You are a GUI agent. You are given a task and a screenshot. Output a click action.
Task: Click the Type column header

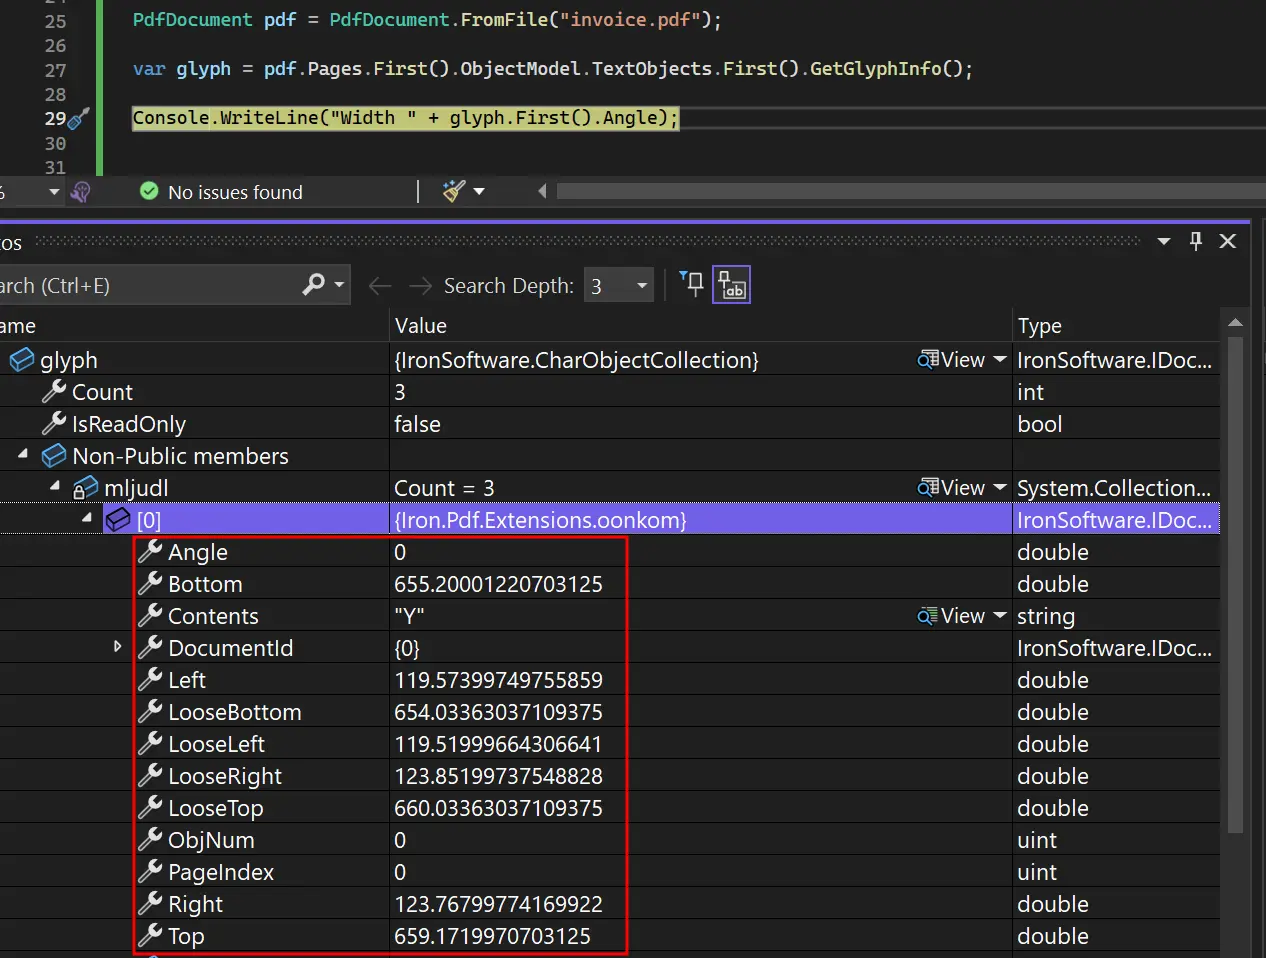[x=1040, y=326]
